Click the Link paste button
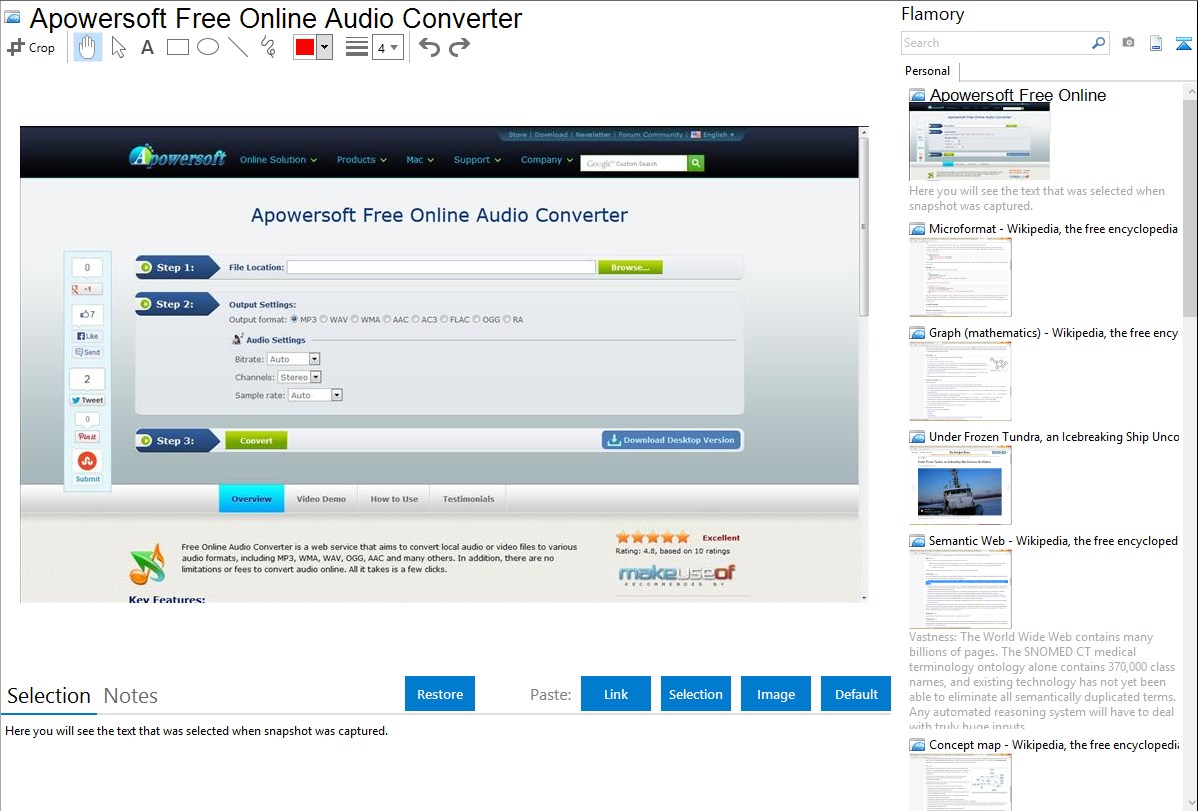This screenshot has width=1198, height=811. click(x=616, y=694)
